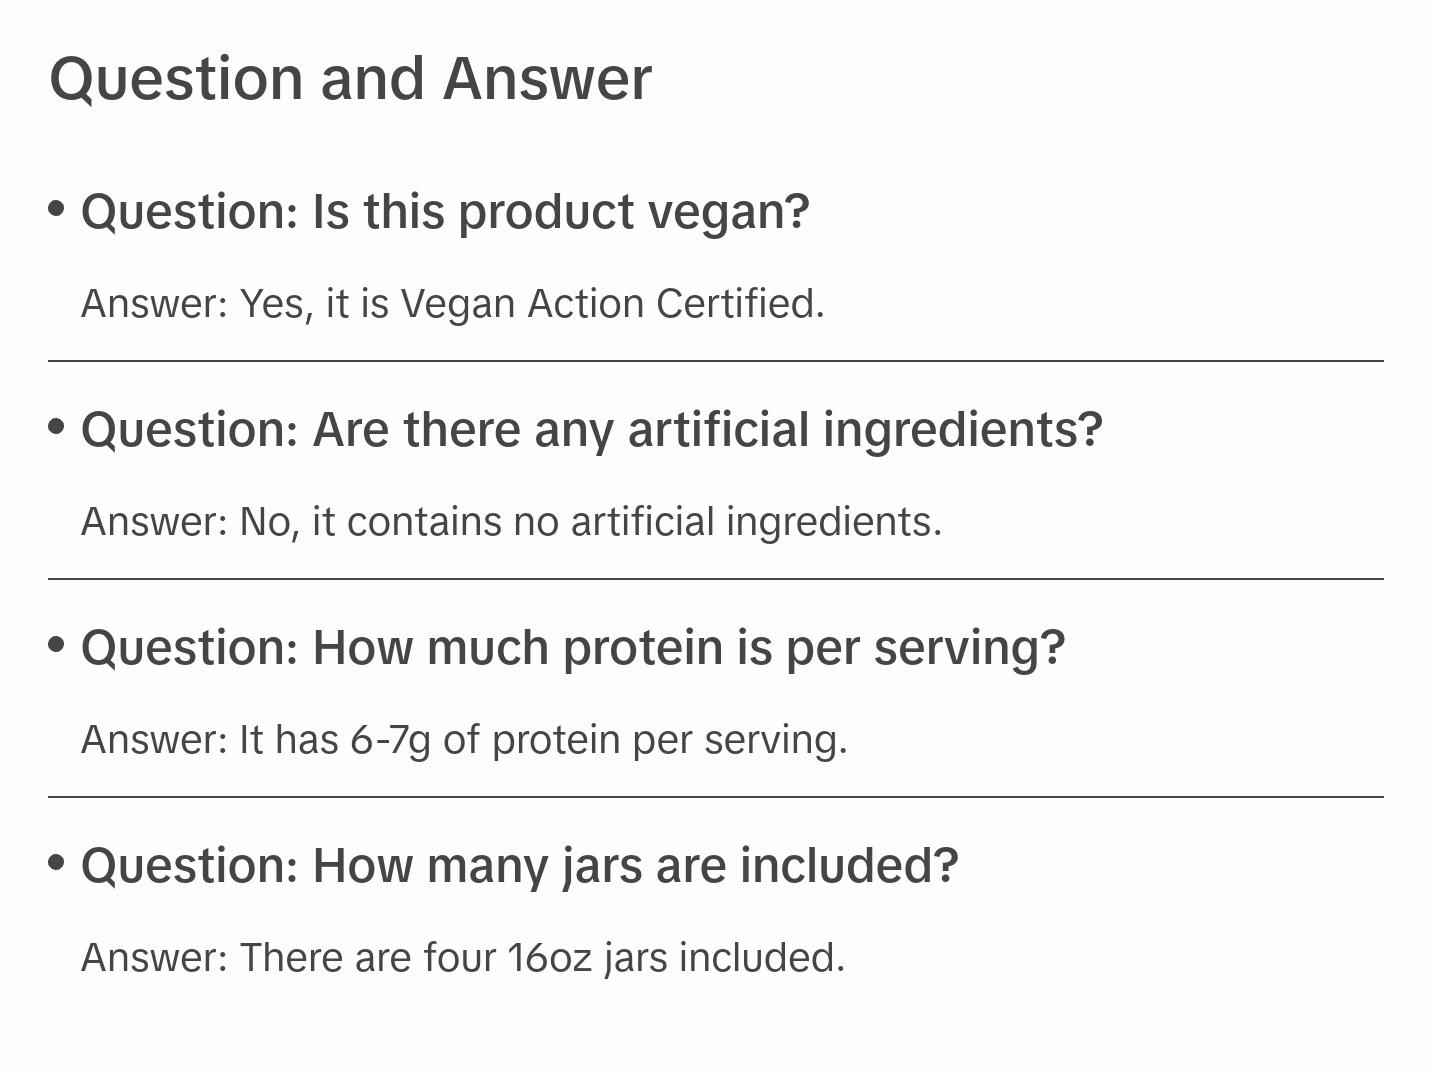Image resolution: width=1432 pixels, height=1072 pixels.
Task: Click the divider line below the vegan answer
Action: [x=716, y=361]
